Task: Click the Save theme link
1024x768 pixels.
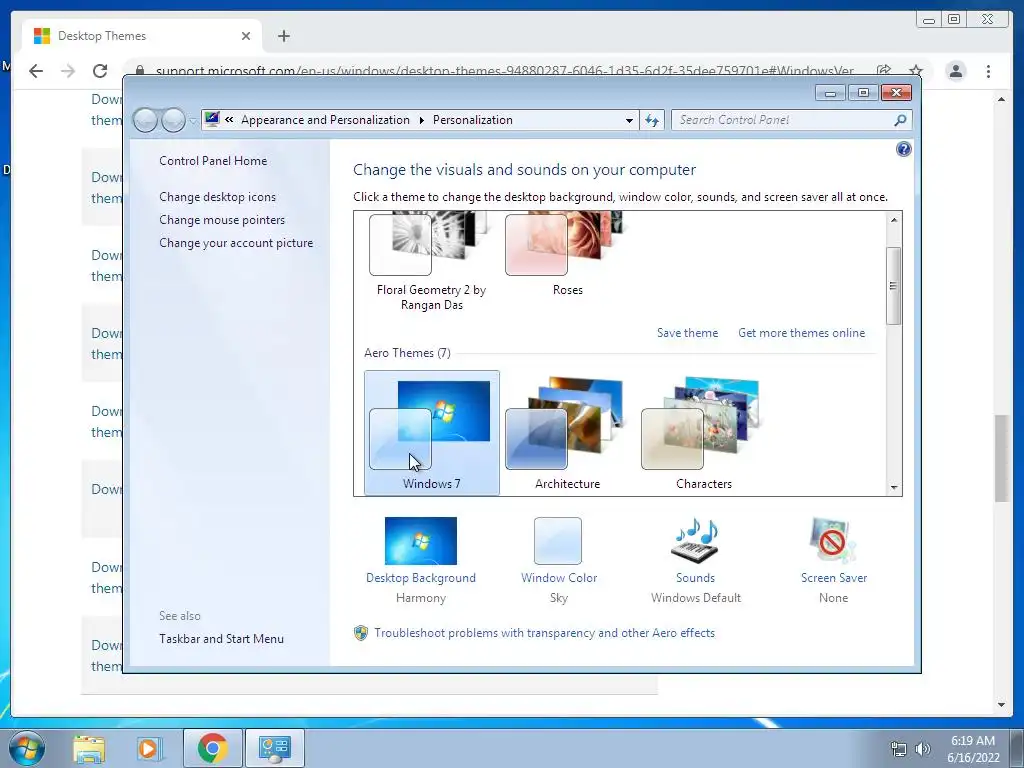Action: pyautogui.click(x=687, y=332)
